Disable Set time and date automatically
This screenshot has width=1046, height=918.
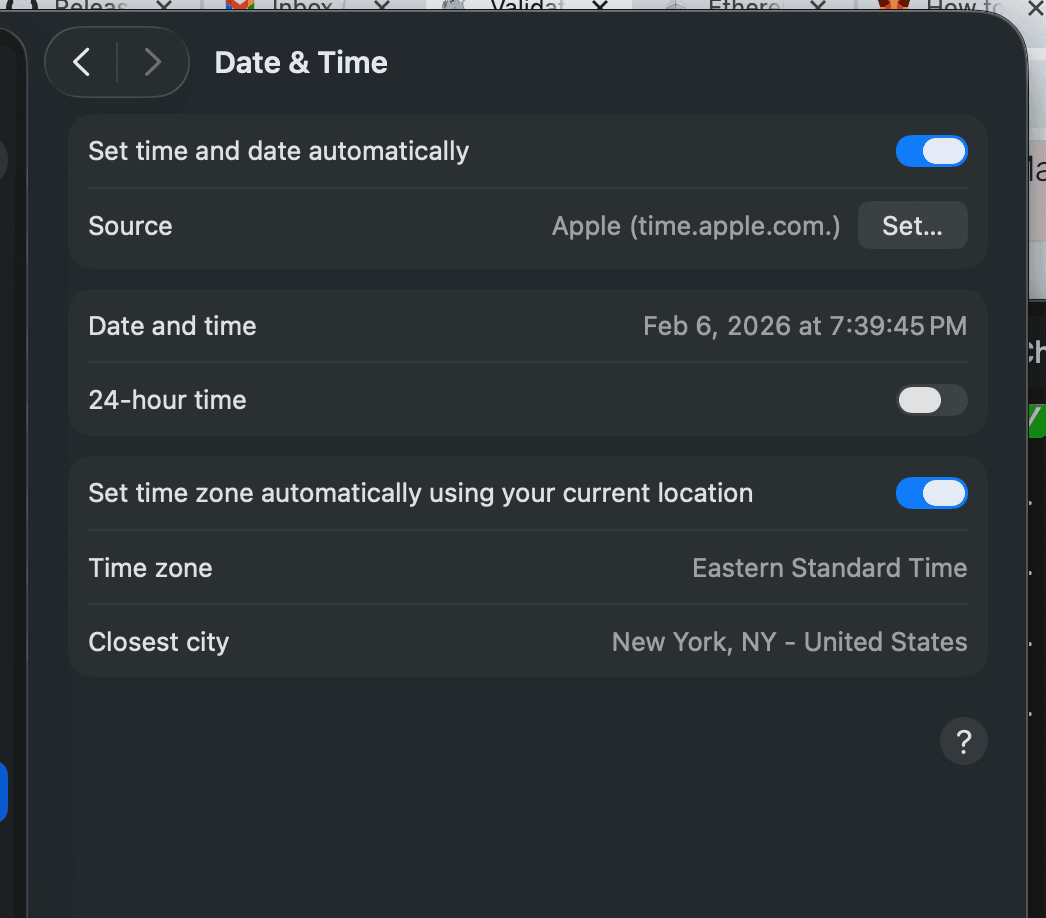[x=931, y=151]
